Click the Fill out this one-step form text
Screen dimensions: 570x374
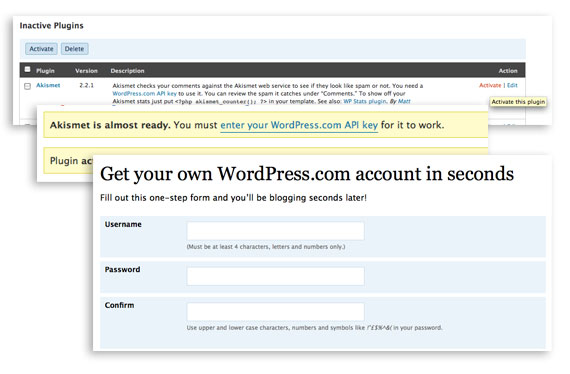pos(233,198)
